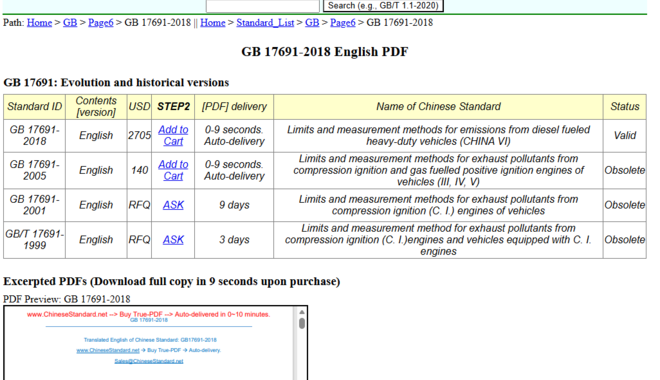660x380 pixels.
Task: Click the Obsolete status for GB 17691-2005
Action: (625, 170)
